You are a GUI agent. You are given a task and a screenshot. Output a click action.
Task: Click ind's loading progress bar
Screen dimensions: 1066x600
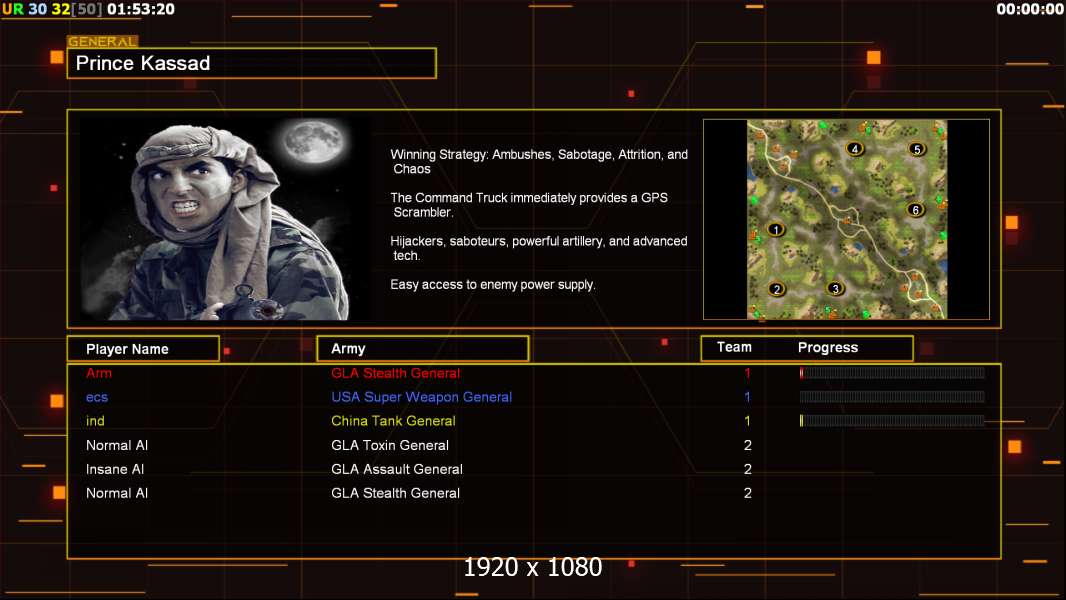(892, 421)
